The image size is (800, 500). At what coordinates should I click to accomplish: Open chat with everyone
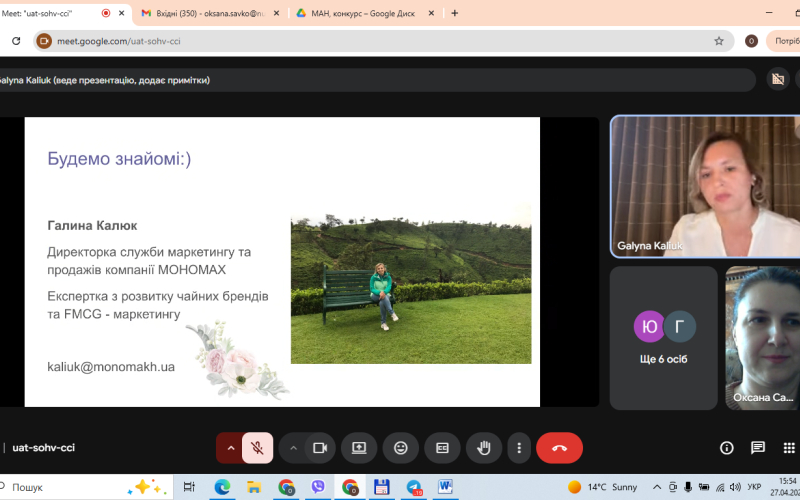pos(758,448)
